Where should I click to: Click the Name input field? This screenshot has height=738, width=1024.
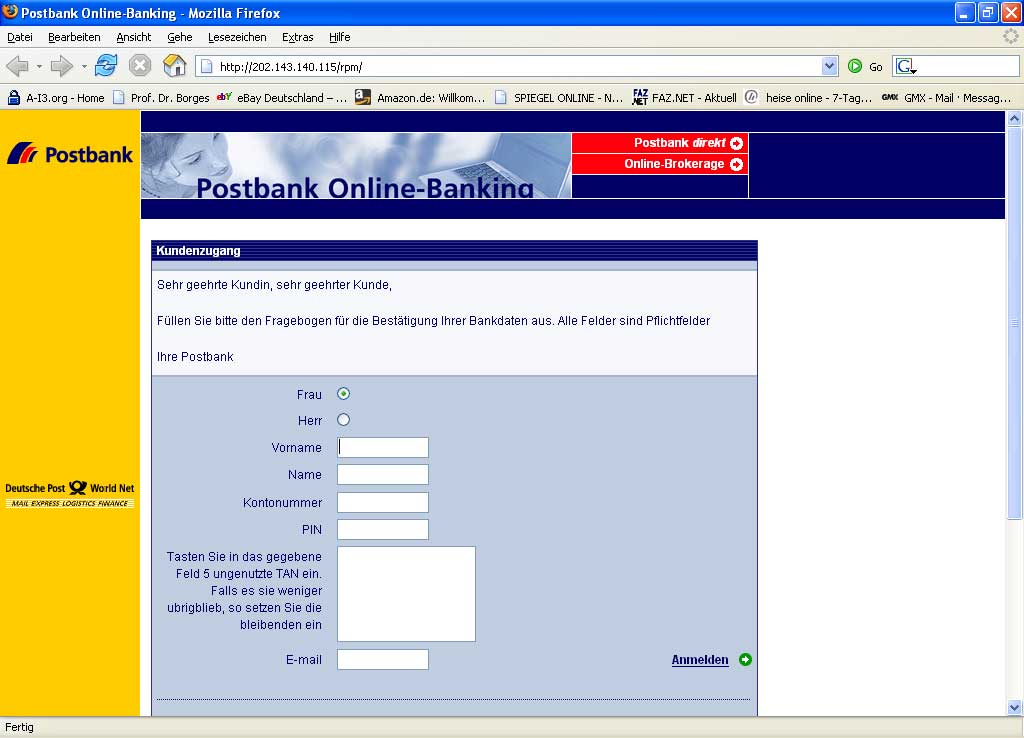point(383,475)
